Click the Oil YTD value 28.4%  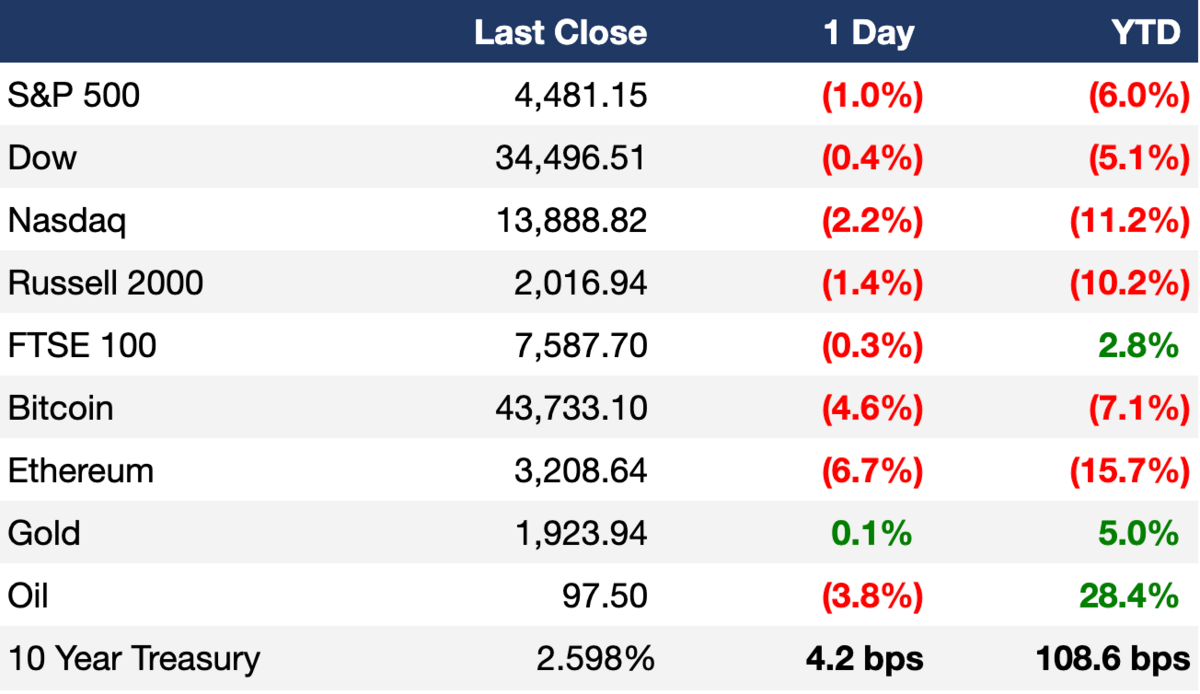1129,596
